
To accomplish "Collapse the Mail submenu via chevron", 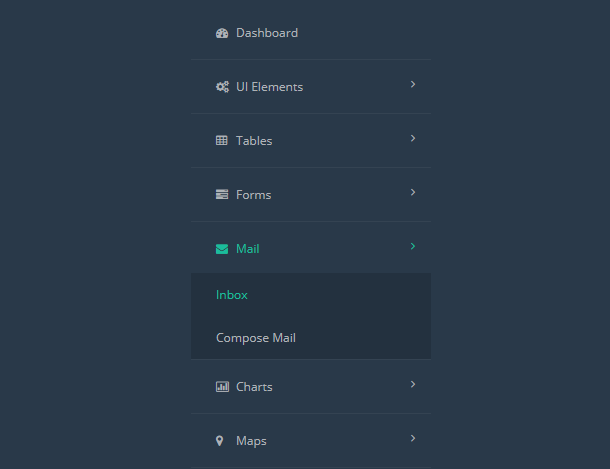I will point(413,246).
